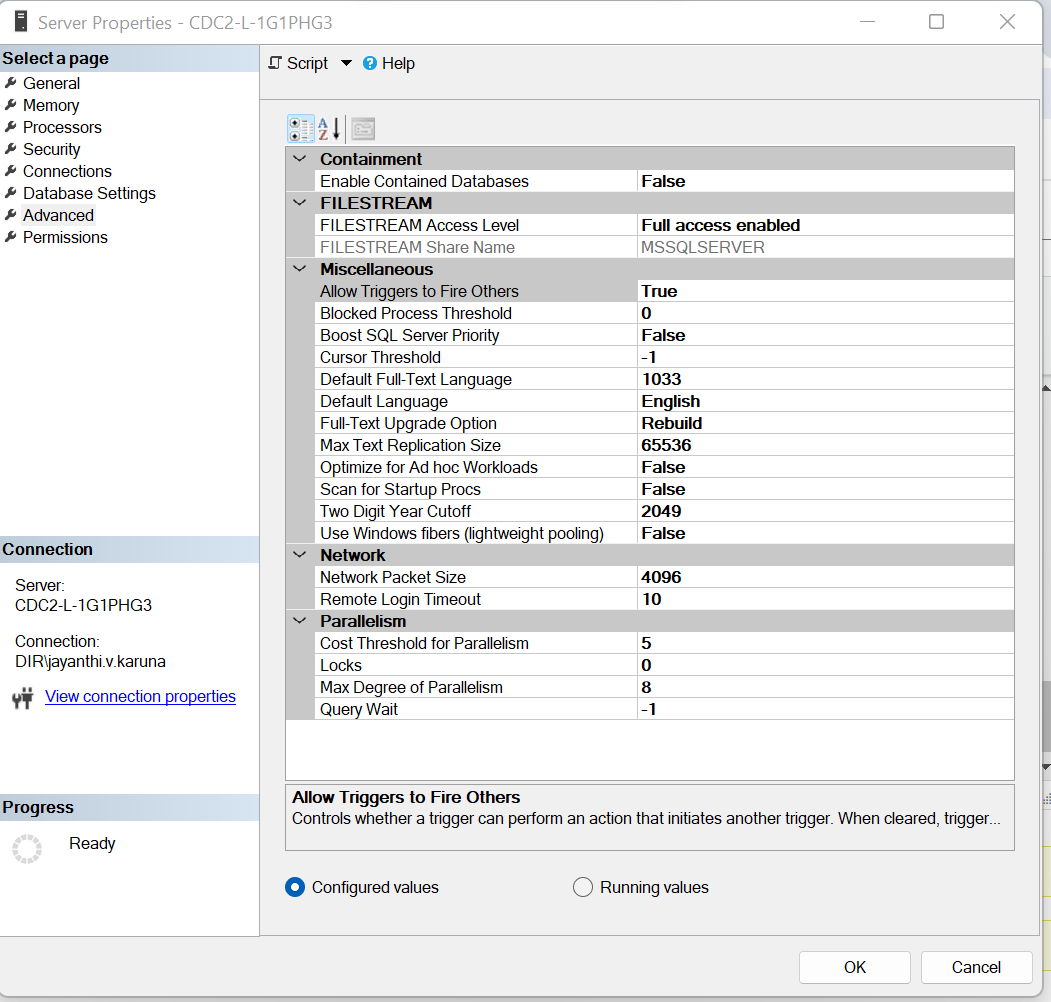This screenshot has width=1051, height=1002.
Task: Select the Remote Login Timeout row
Action: point(664,599)
